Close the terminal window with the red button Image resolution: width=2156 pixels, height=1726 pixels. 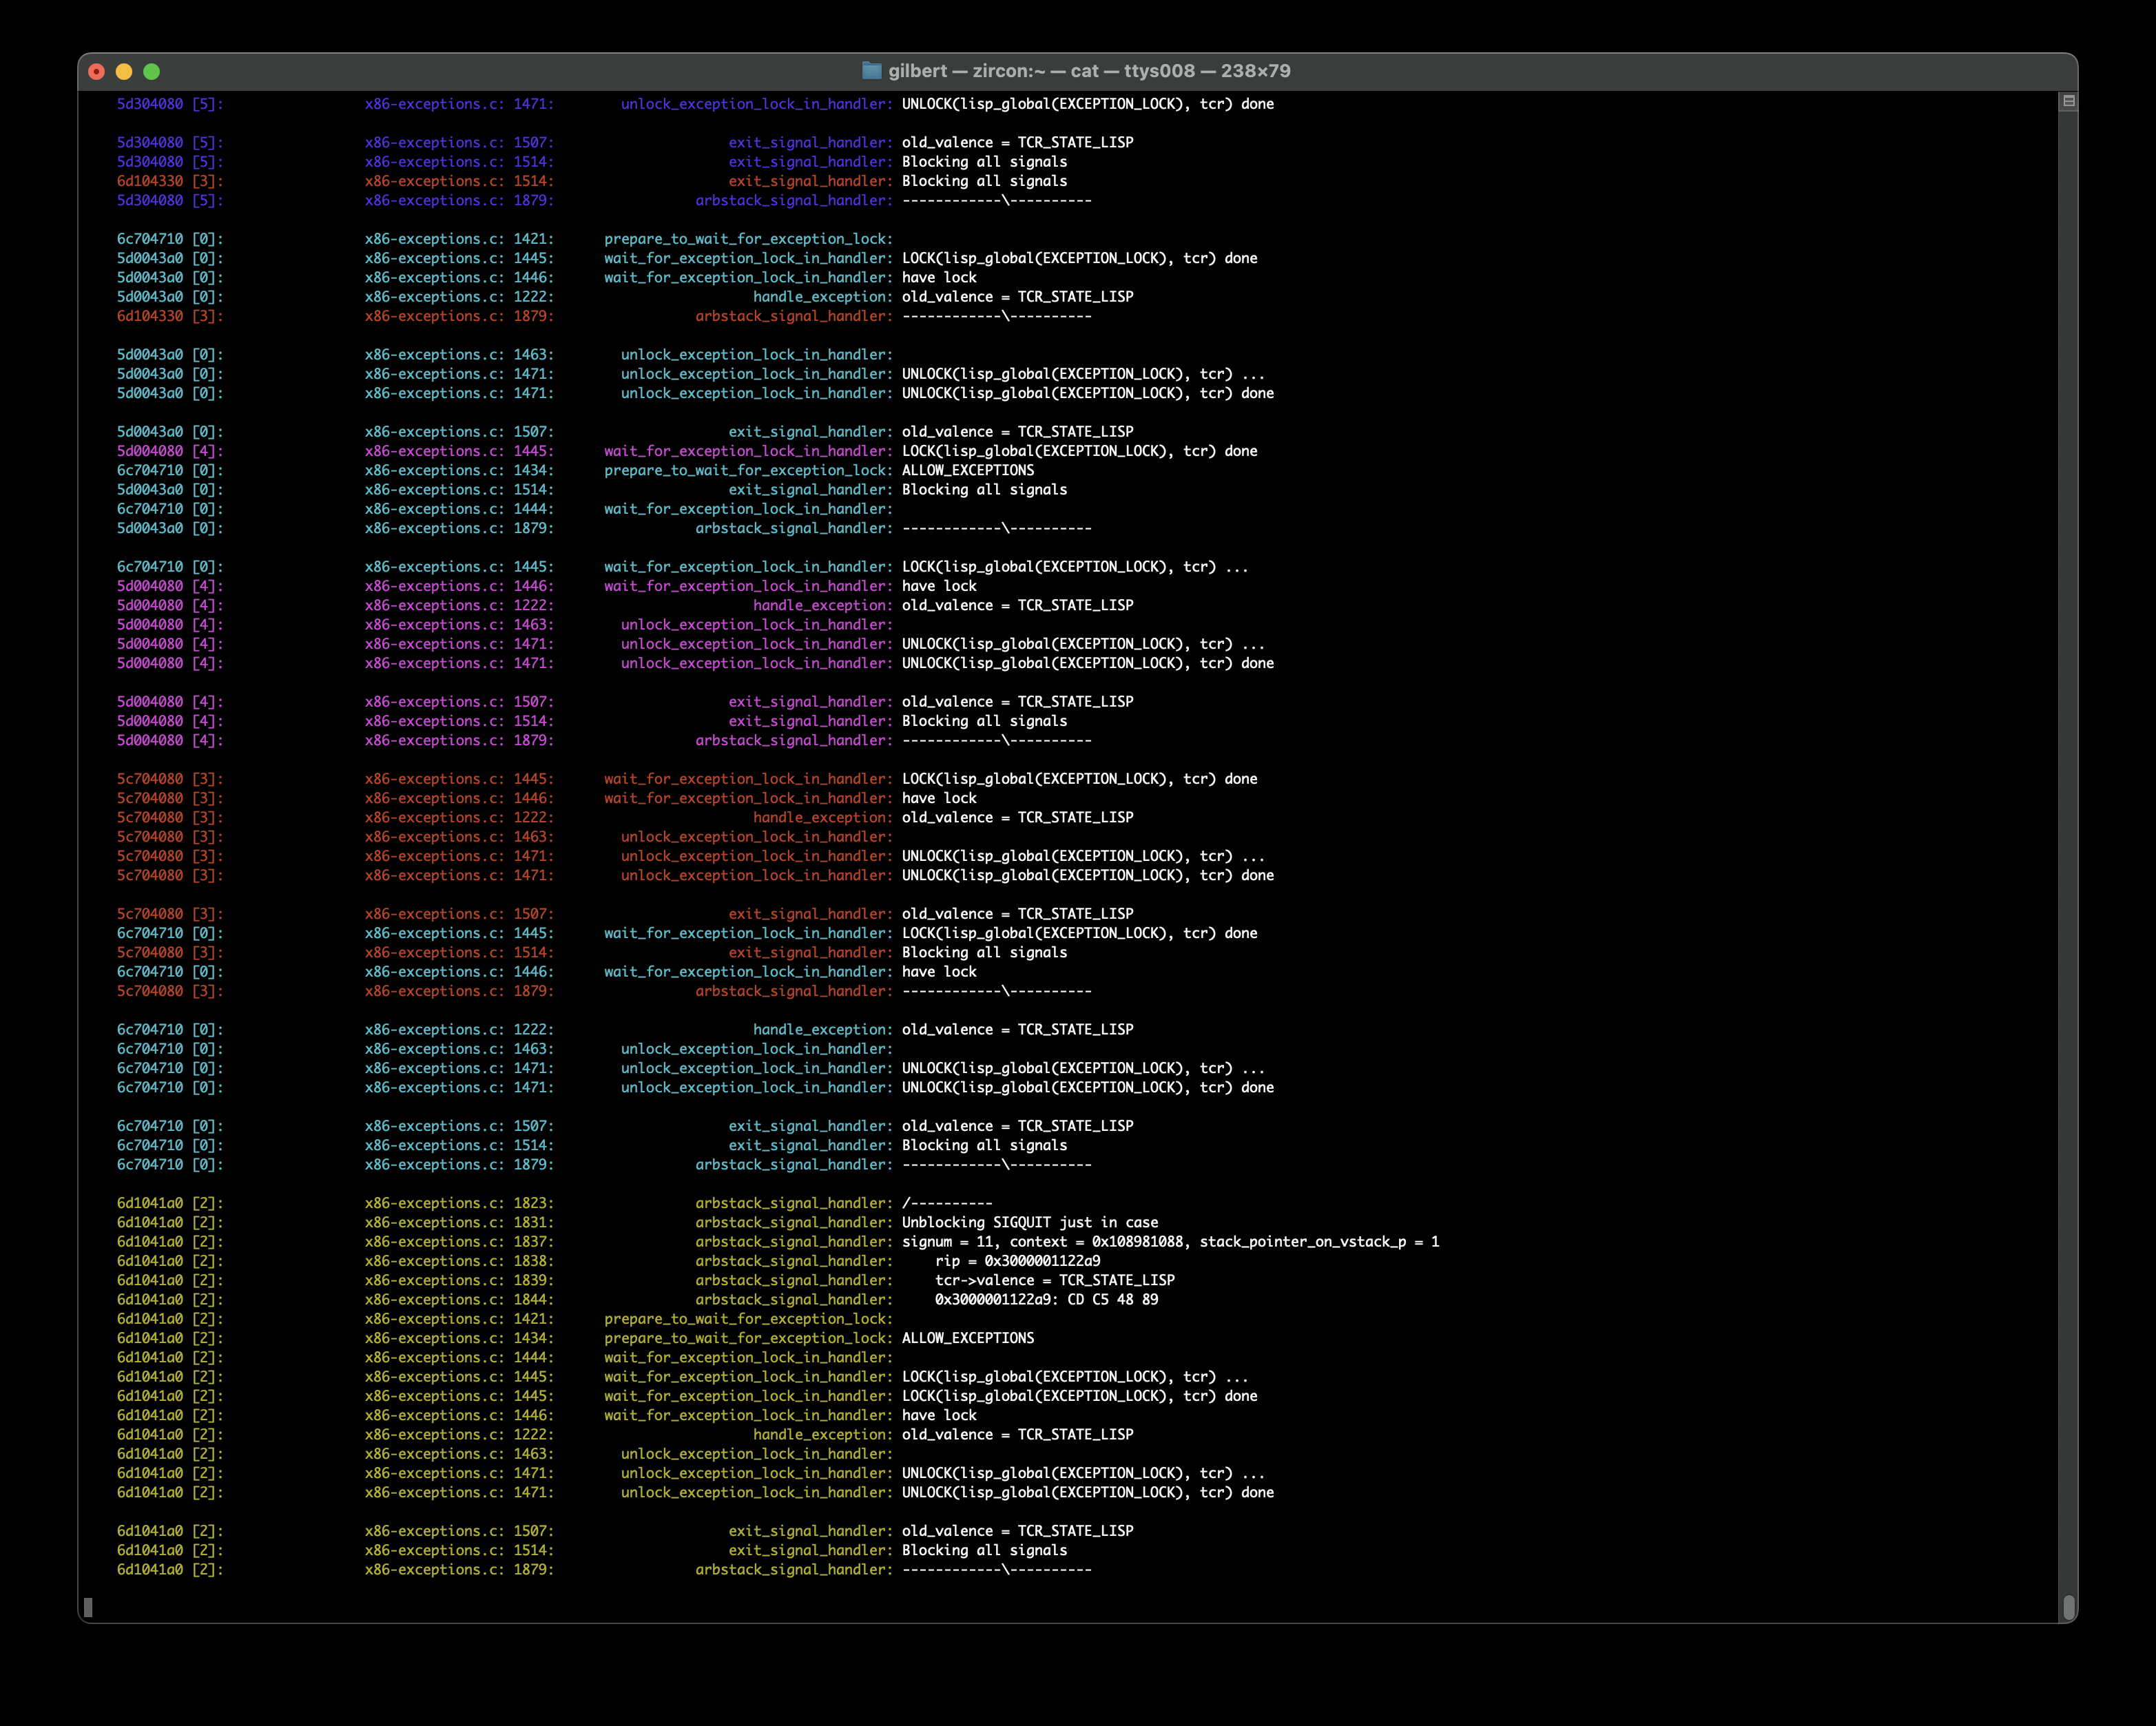97,71
